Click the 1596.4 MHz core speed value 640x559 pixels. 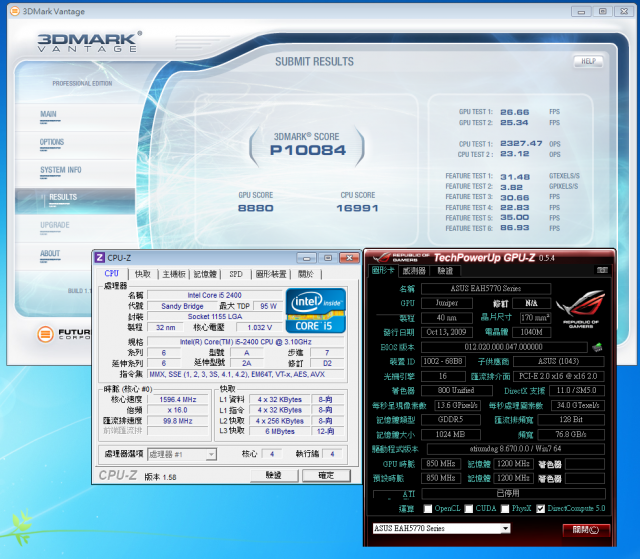[x=178, y=399]
